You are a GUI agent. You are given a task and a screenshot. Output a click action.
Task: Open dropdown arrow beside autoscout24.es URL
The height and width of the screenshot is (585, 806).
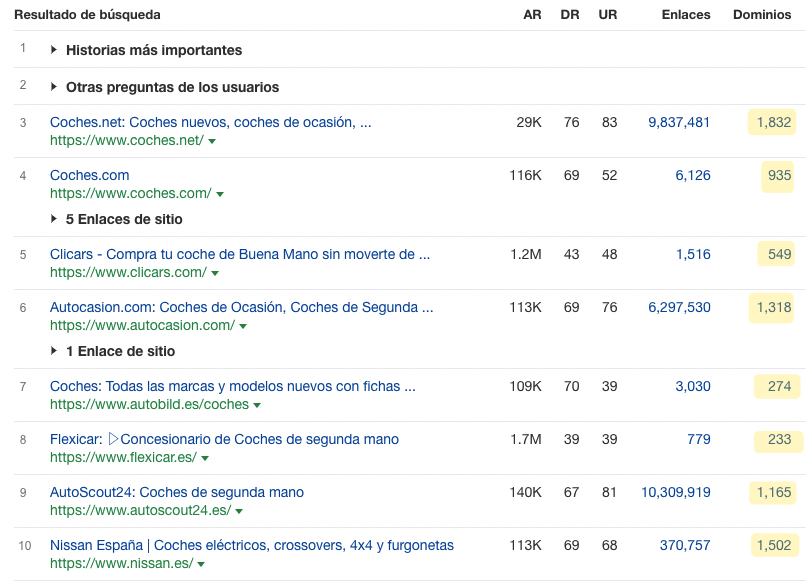click(x=239, y=511)
